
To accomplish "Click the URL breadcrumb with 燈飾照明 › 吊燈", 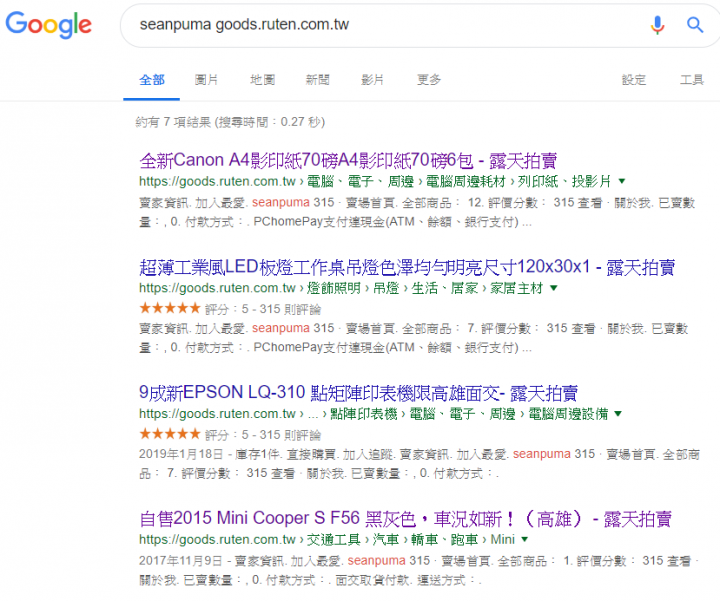I will tap(341, 288).
